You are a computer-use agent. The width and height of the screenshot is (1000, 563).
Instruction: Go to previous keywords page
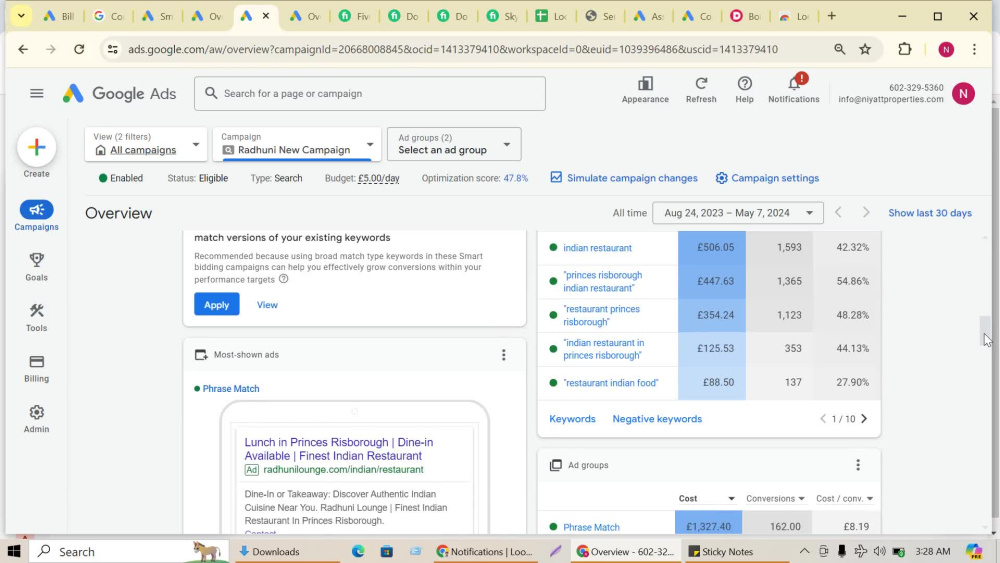pyautogui.click(x=823, y=419)
